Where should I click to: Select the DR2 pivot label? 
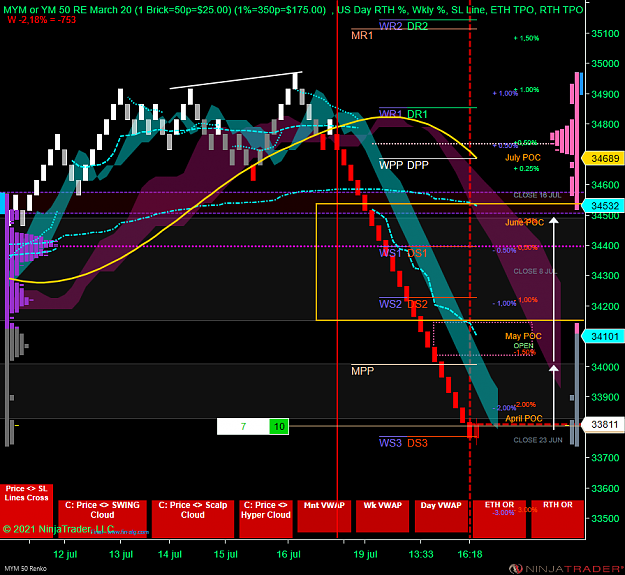click(x=417, y=26)
